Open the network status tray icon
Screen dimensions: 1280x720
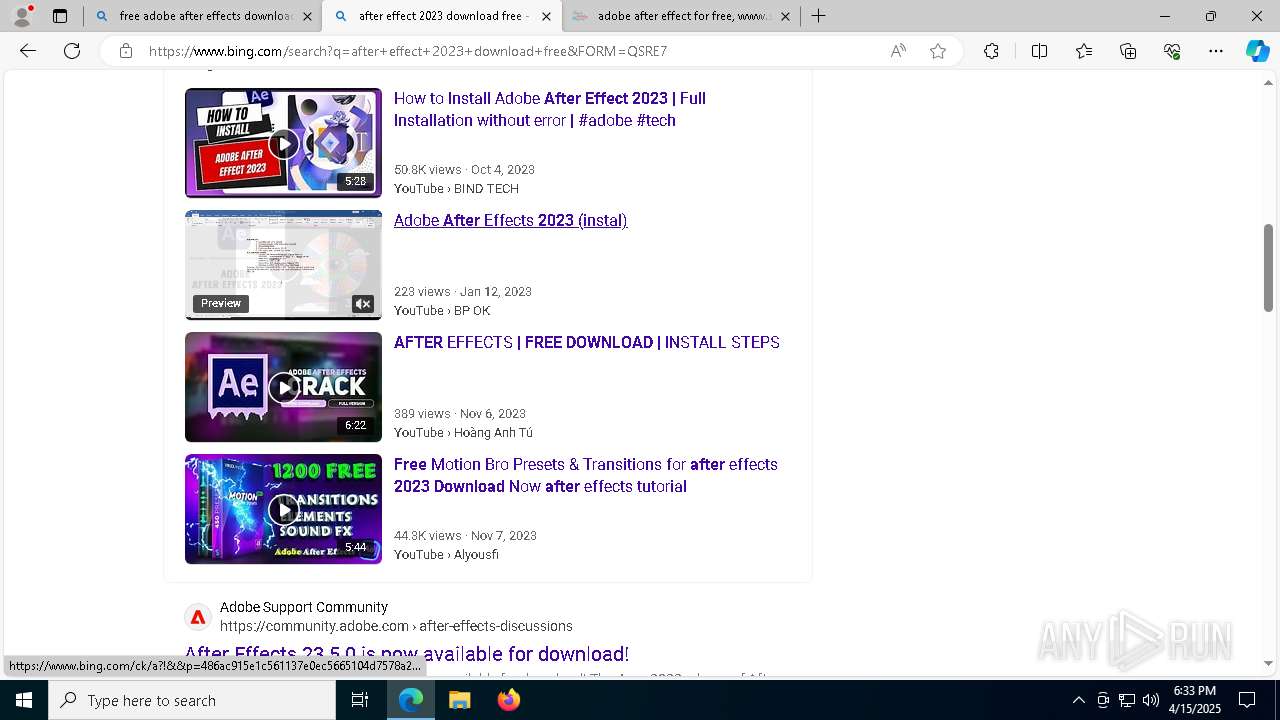click(x=1127, y=700)
